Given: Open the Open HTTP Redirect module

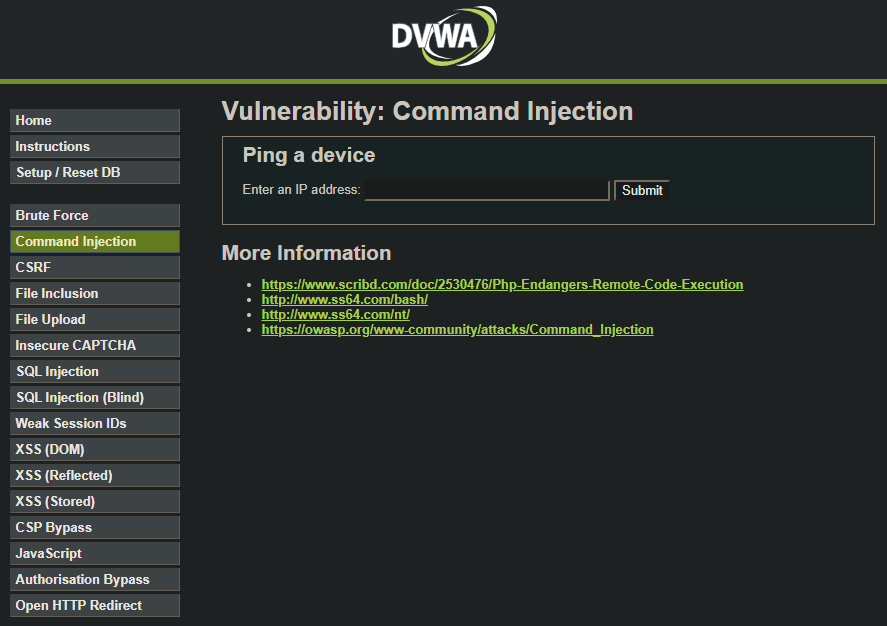Looking at the screenshot, I should point(95,606).
